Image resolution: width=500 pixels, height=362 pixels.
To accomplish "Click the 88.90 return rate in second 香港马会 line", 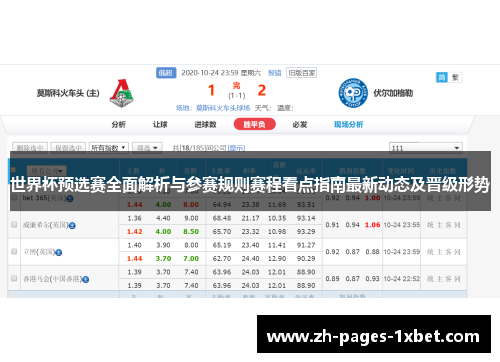I will 306,286.
